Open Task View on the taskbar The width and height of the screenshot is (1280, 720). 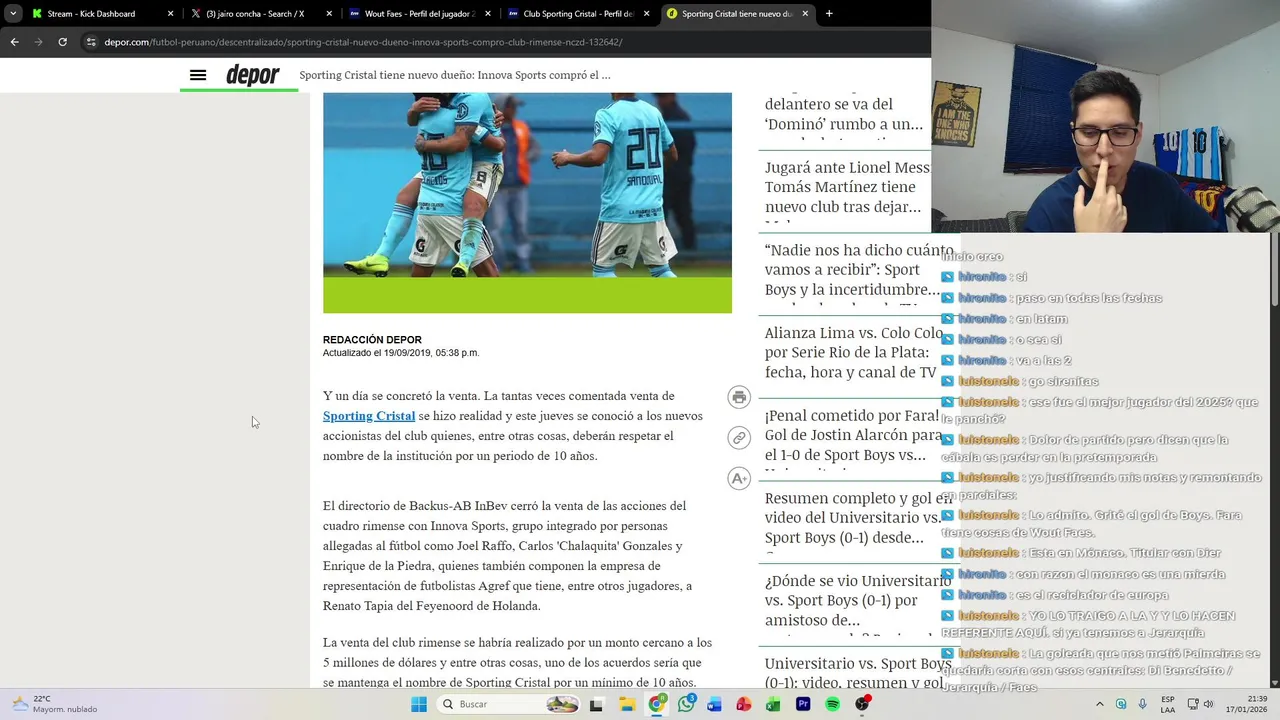[597, 704]
